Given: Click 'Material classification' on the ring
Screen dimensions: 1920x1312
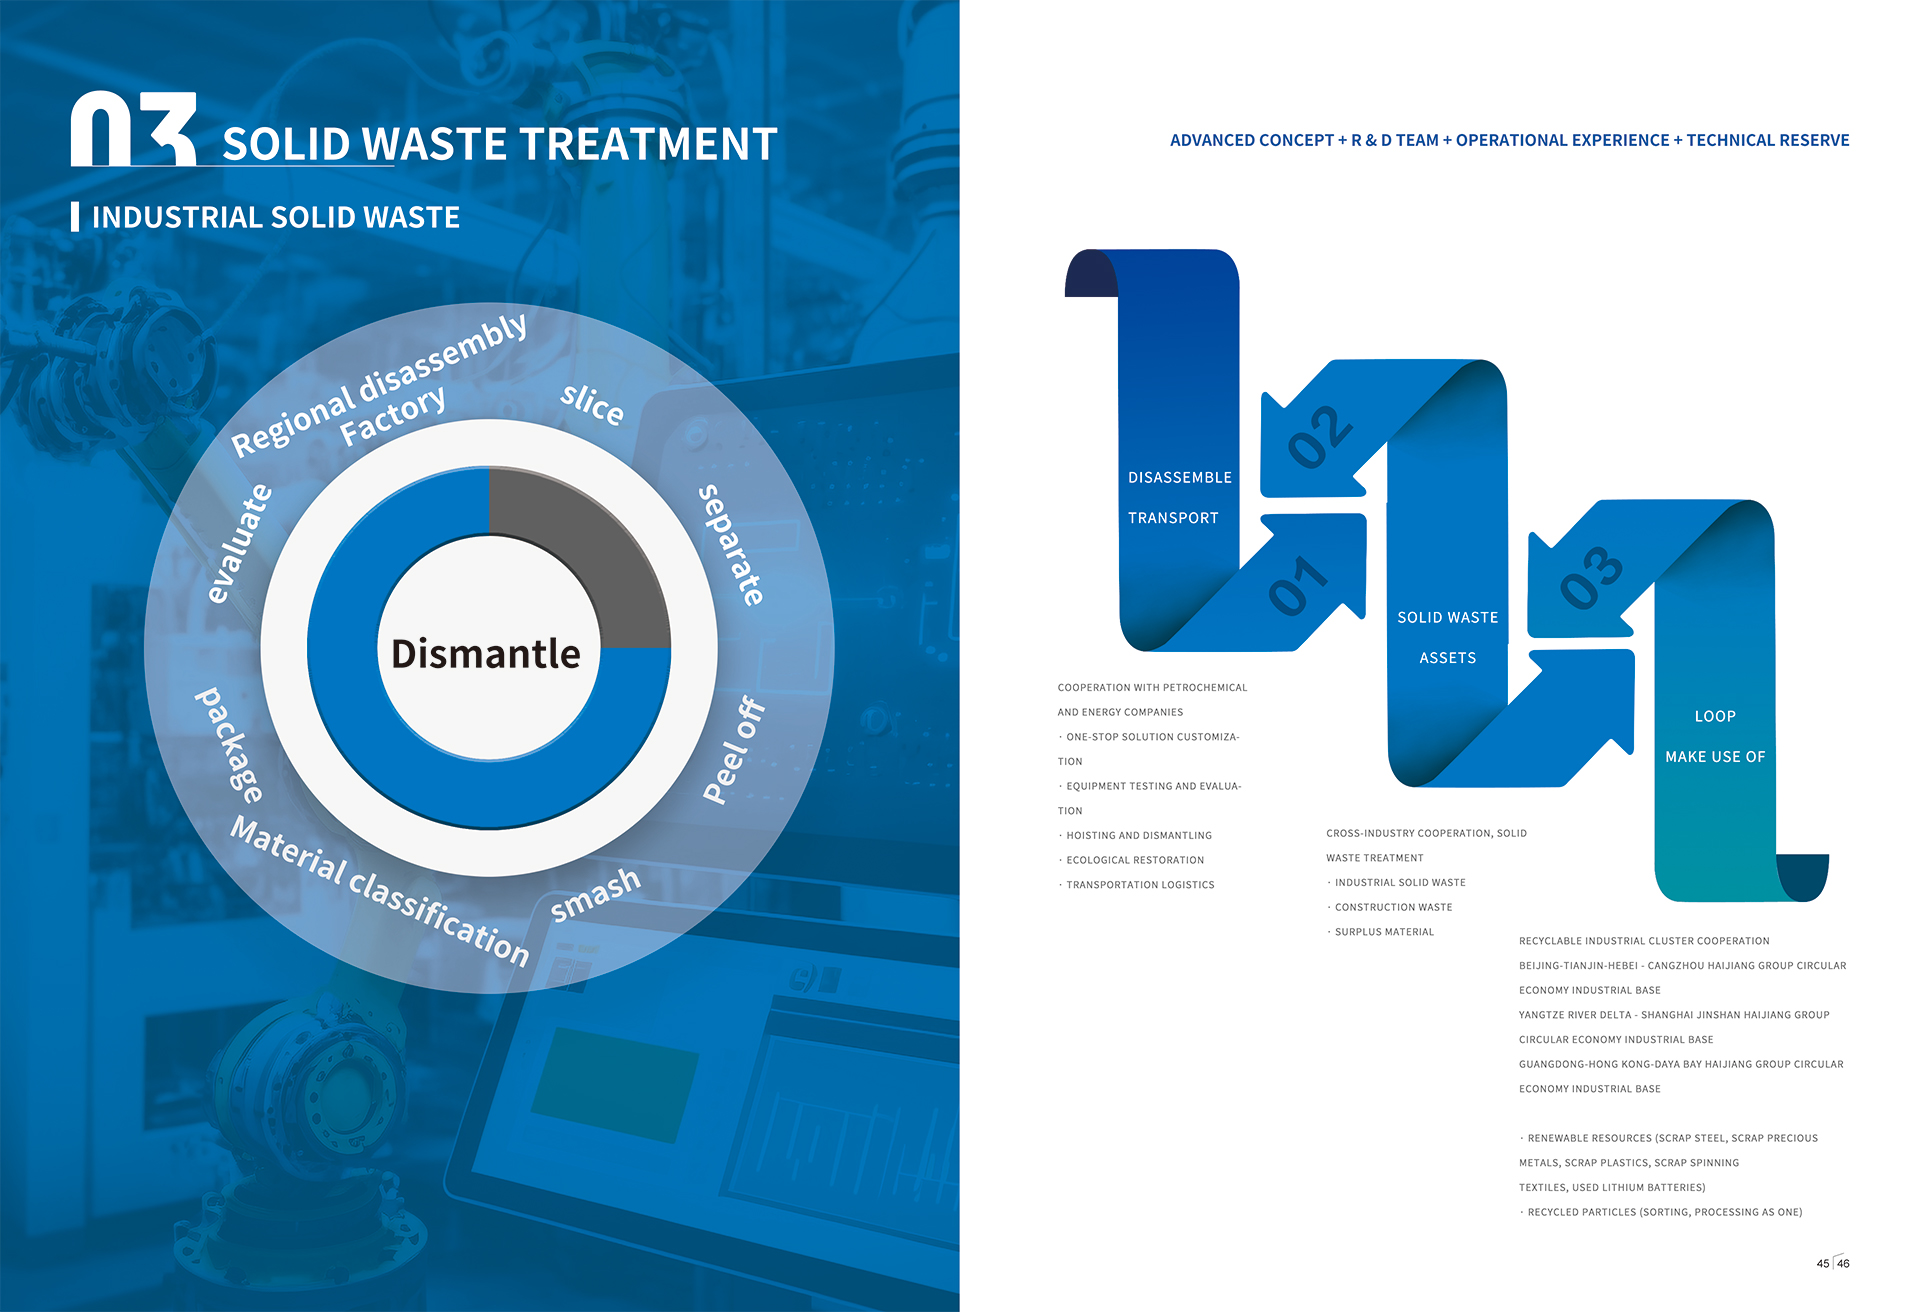Looking at the screenshot, I should pyautogui.click(x=380, y=889).
